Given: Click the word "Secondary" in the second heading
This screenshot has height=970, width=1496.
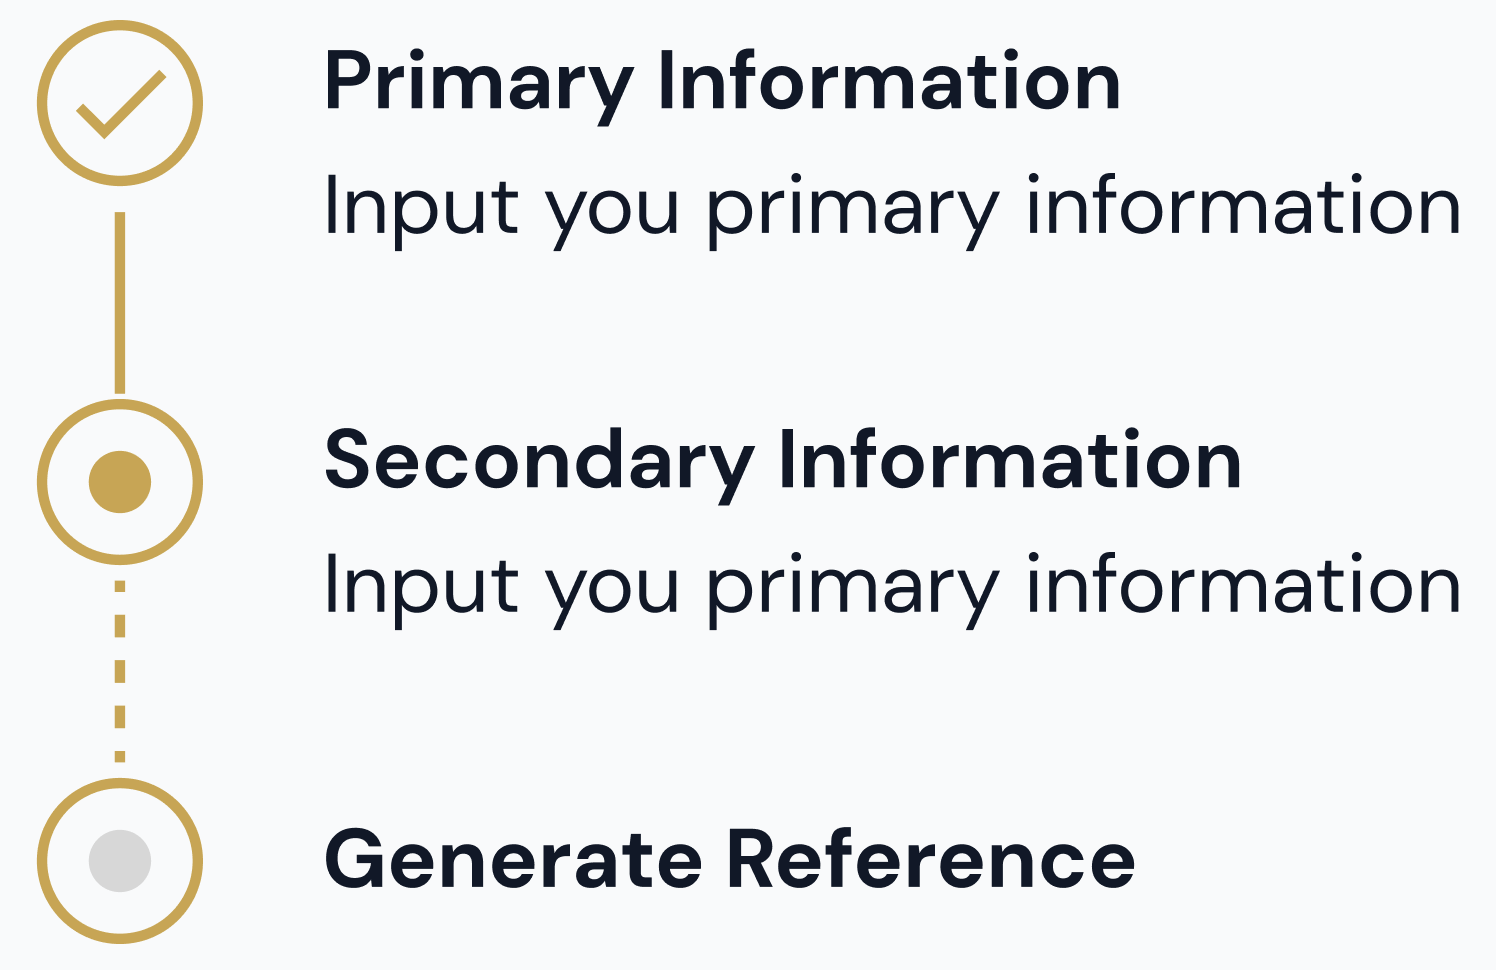Looking at the screenshot, I should tap(539, 460).
